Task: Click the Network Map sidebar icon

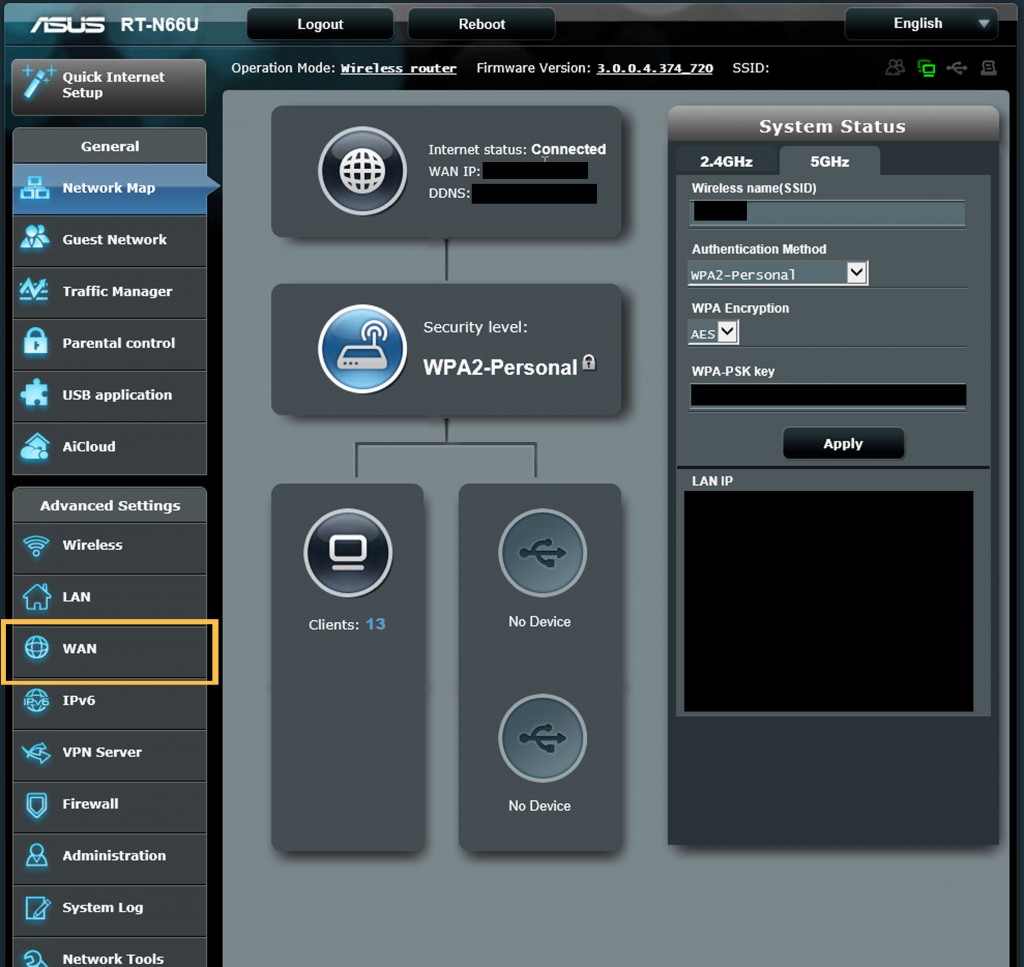Action: coord(35,188)
